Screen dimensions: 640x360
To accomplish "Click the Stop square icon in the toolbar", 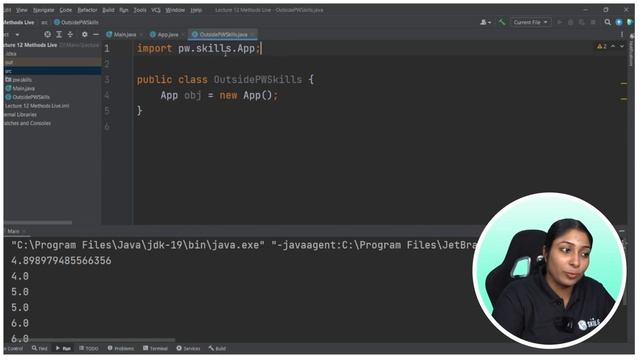I will [x=593, y=22].
